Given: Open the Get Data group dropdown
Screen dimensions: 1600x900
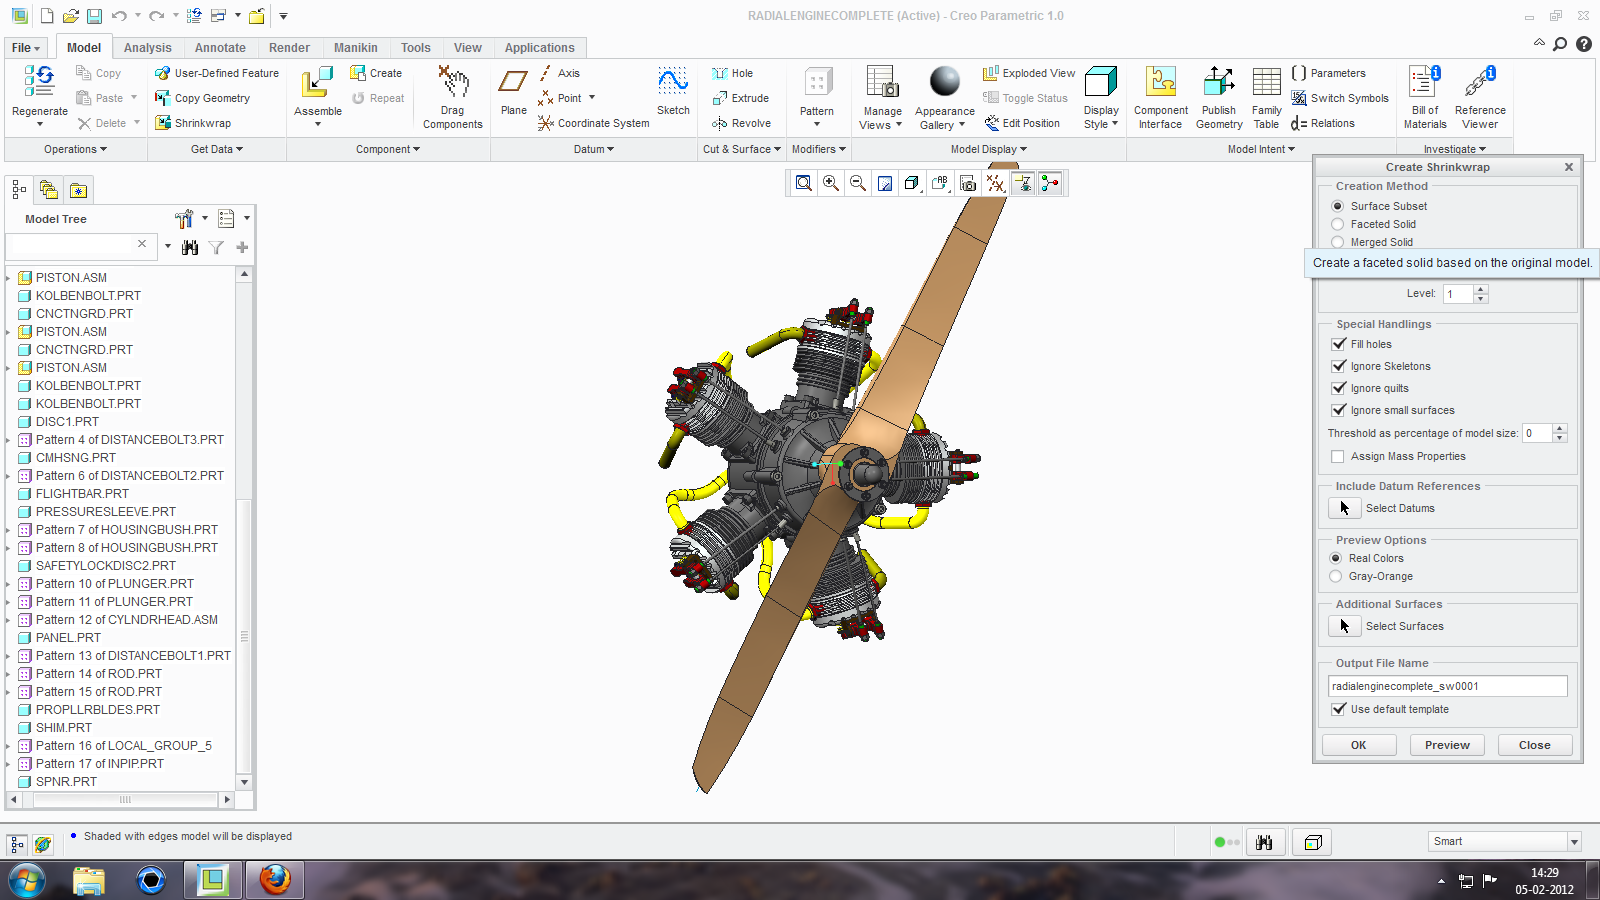Looking at the screenshot, I should 217,149.
